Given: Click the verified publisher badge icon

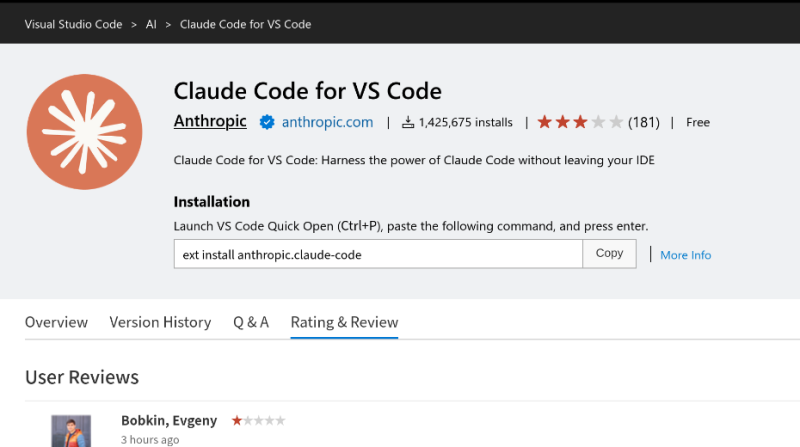Looking at the screenshot, I should tap(267, 122).
